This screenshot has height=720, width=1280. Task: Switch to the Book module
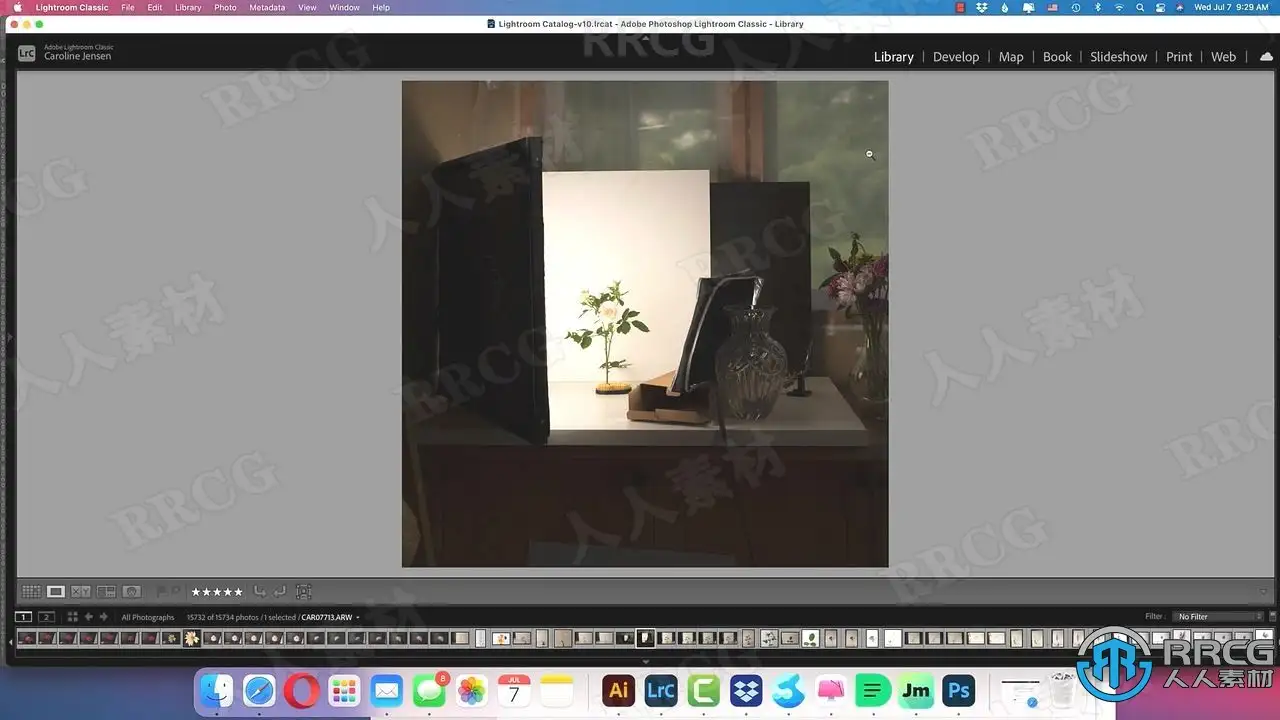1057,57
